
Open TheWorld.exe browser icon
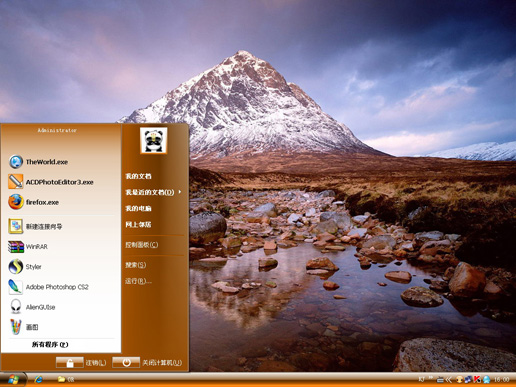(x=16, y=162)
